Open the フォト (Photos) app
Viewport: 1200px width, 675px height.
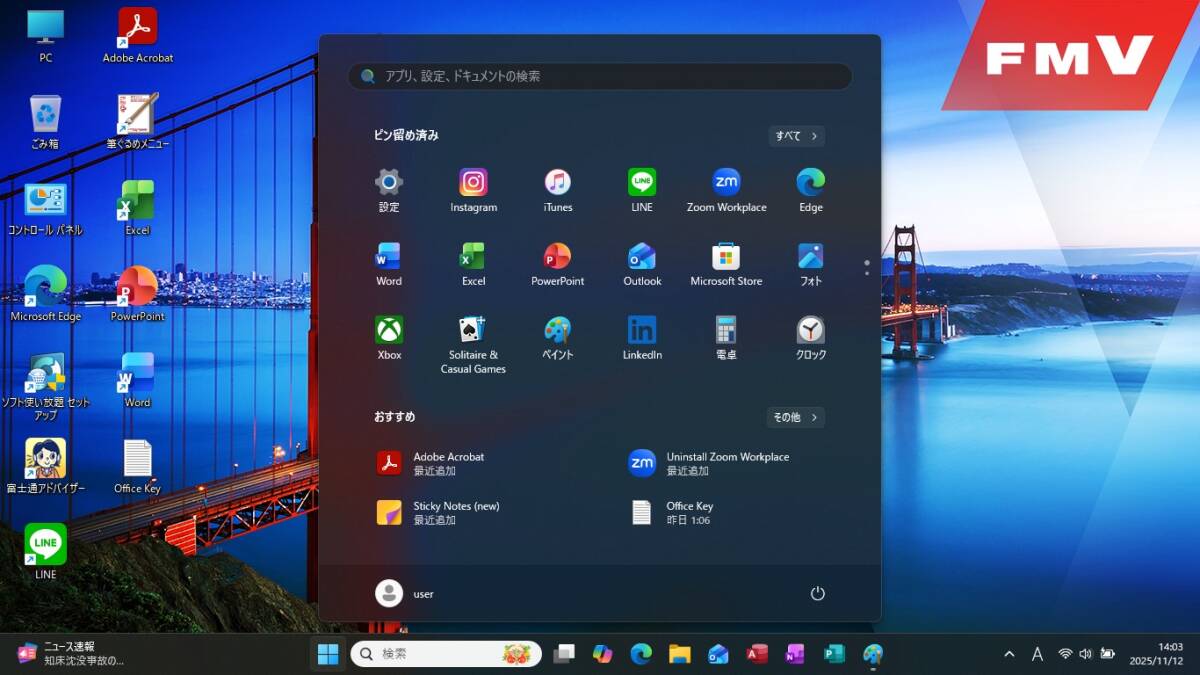(x=811, y=264)
